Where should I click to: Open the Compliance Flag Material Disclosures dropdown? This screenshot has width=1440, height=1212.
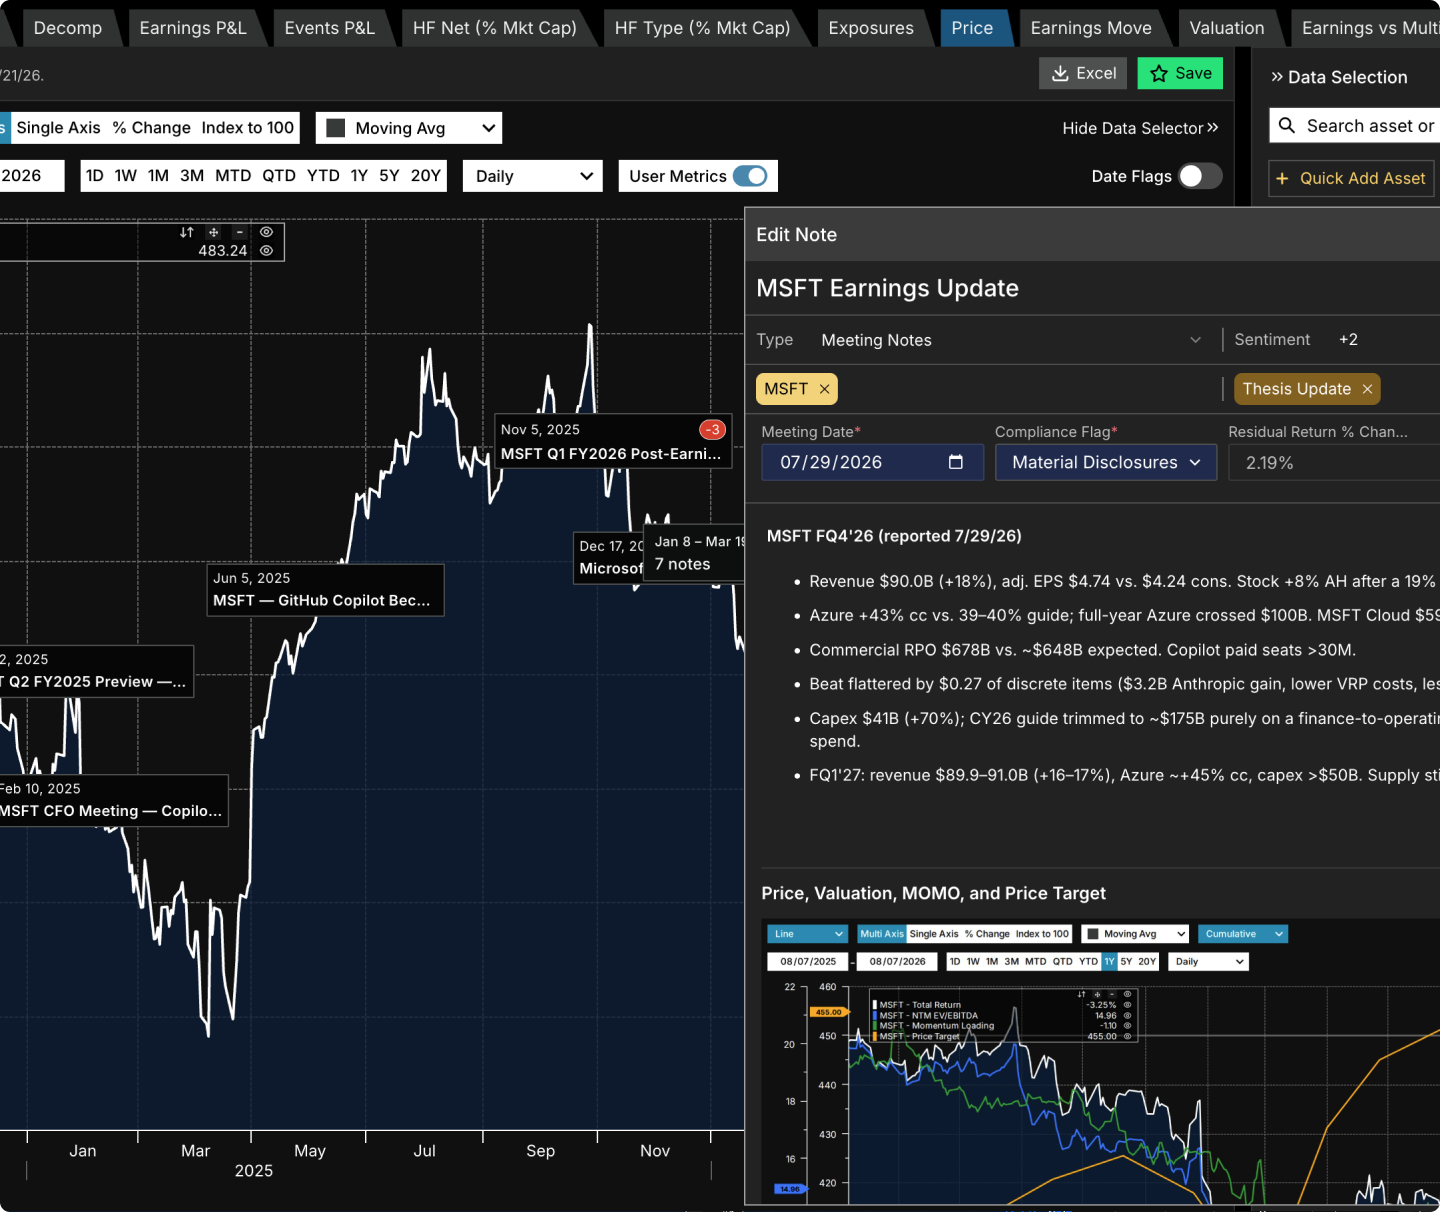[1106, 462]
